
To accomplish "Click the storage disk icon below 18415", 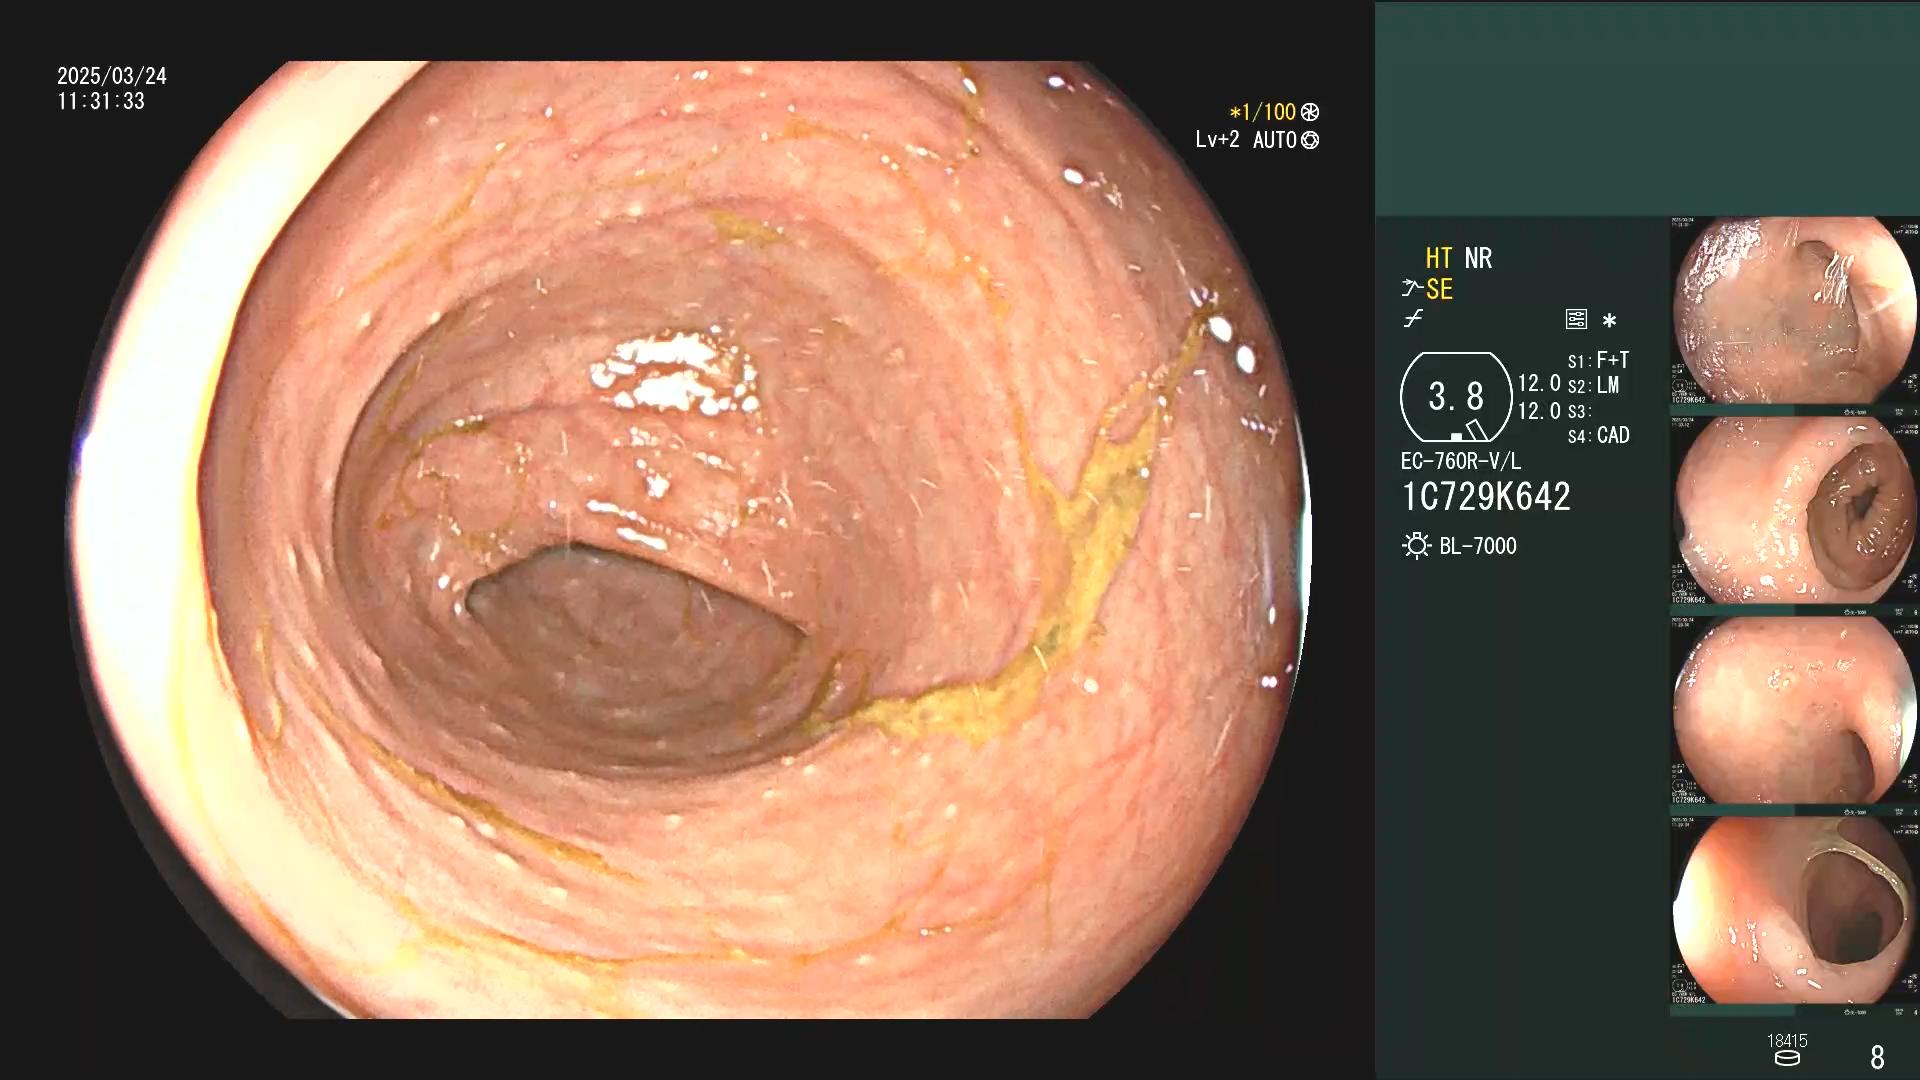I will point(1787,1058).
